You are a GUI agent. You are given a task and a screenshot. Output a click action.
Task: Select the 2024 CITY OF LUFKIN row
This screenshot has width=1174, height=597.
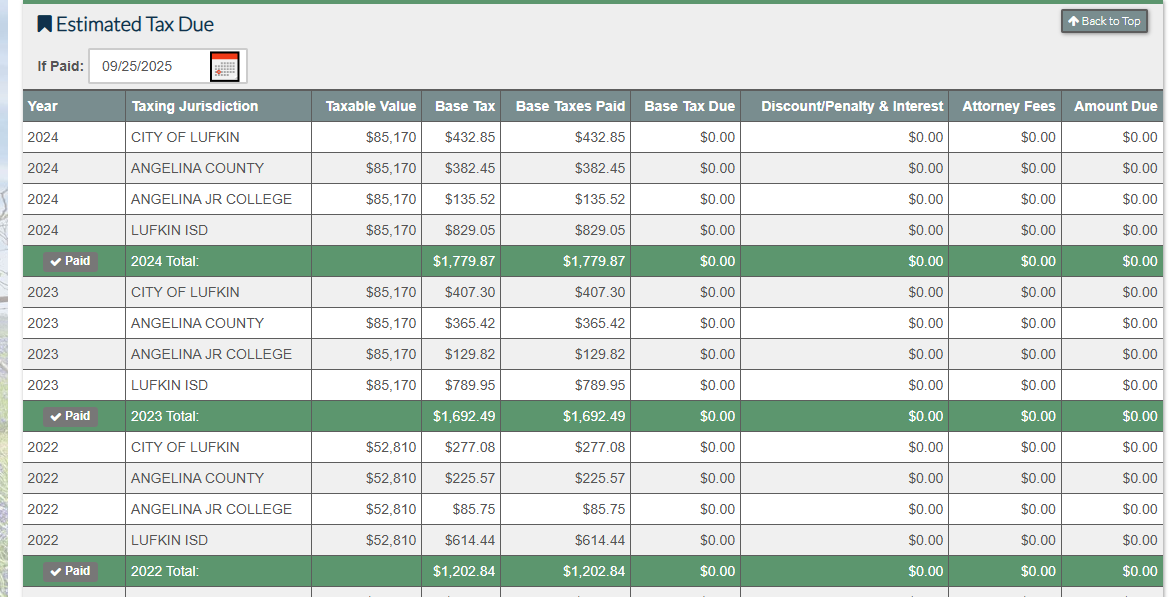coord(185,137)
